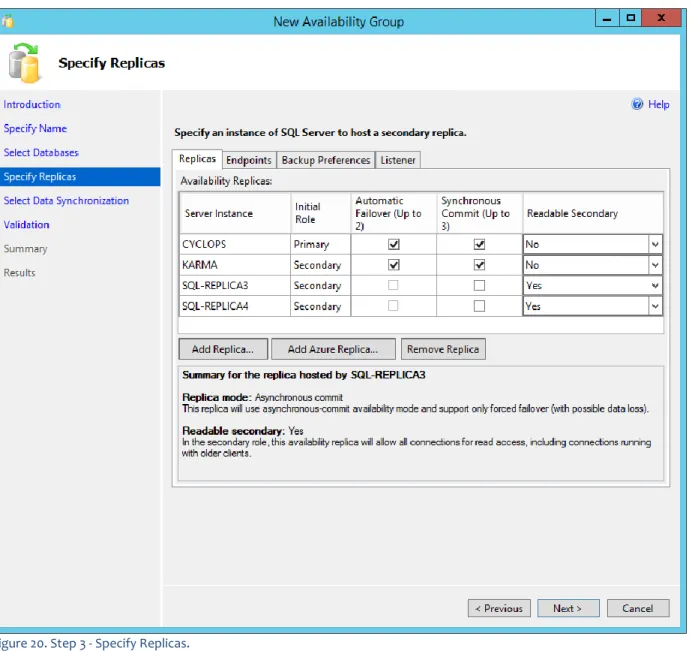Click the Results sidebar step
This screenshot has width=698, height=651.
[x=19, y=273]
